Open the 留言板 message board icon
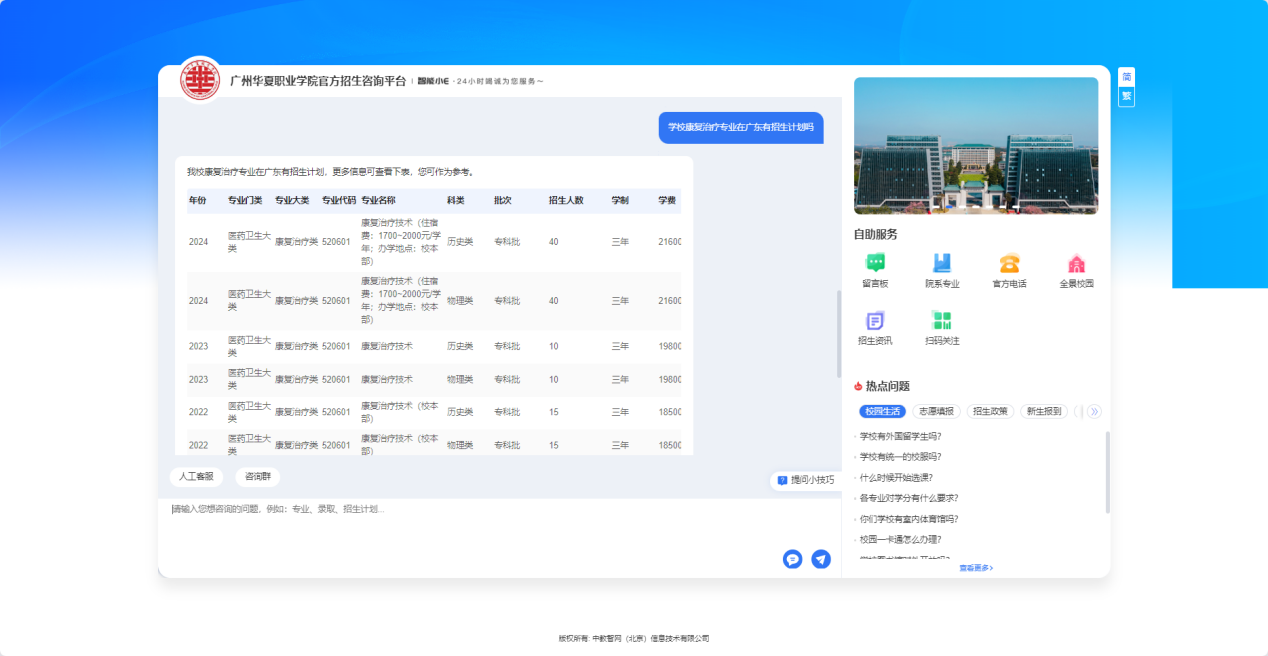The height and width of the screenshot is (656, 1268). pyautogui.click(x=875, y=263)
